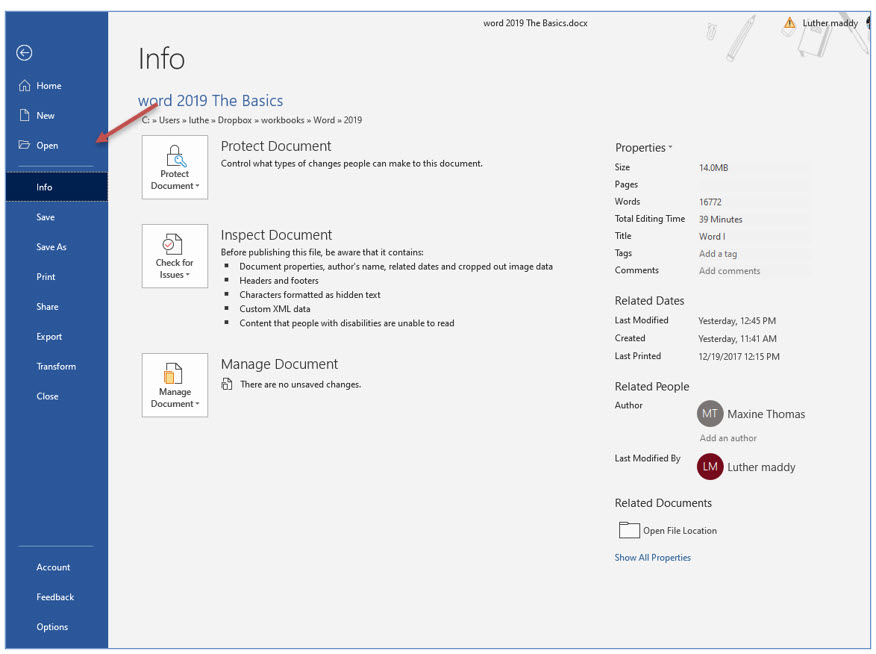Click the Show All Properties link
Viewport: 876px width, 654px height.
(653, 557)
